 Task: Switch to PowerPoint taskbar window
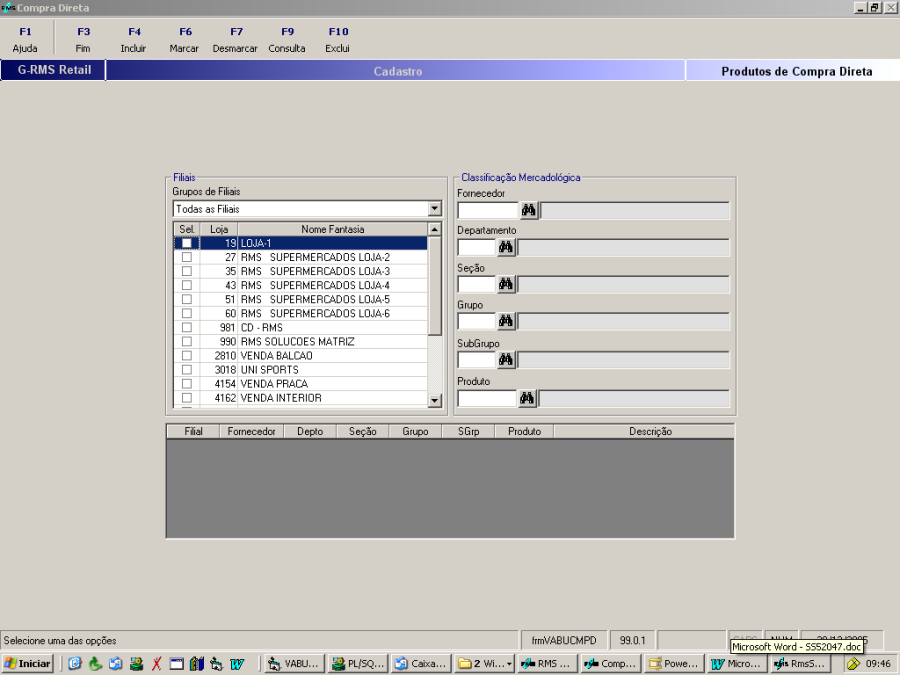click(x=674, y=664)
